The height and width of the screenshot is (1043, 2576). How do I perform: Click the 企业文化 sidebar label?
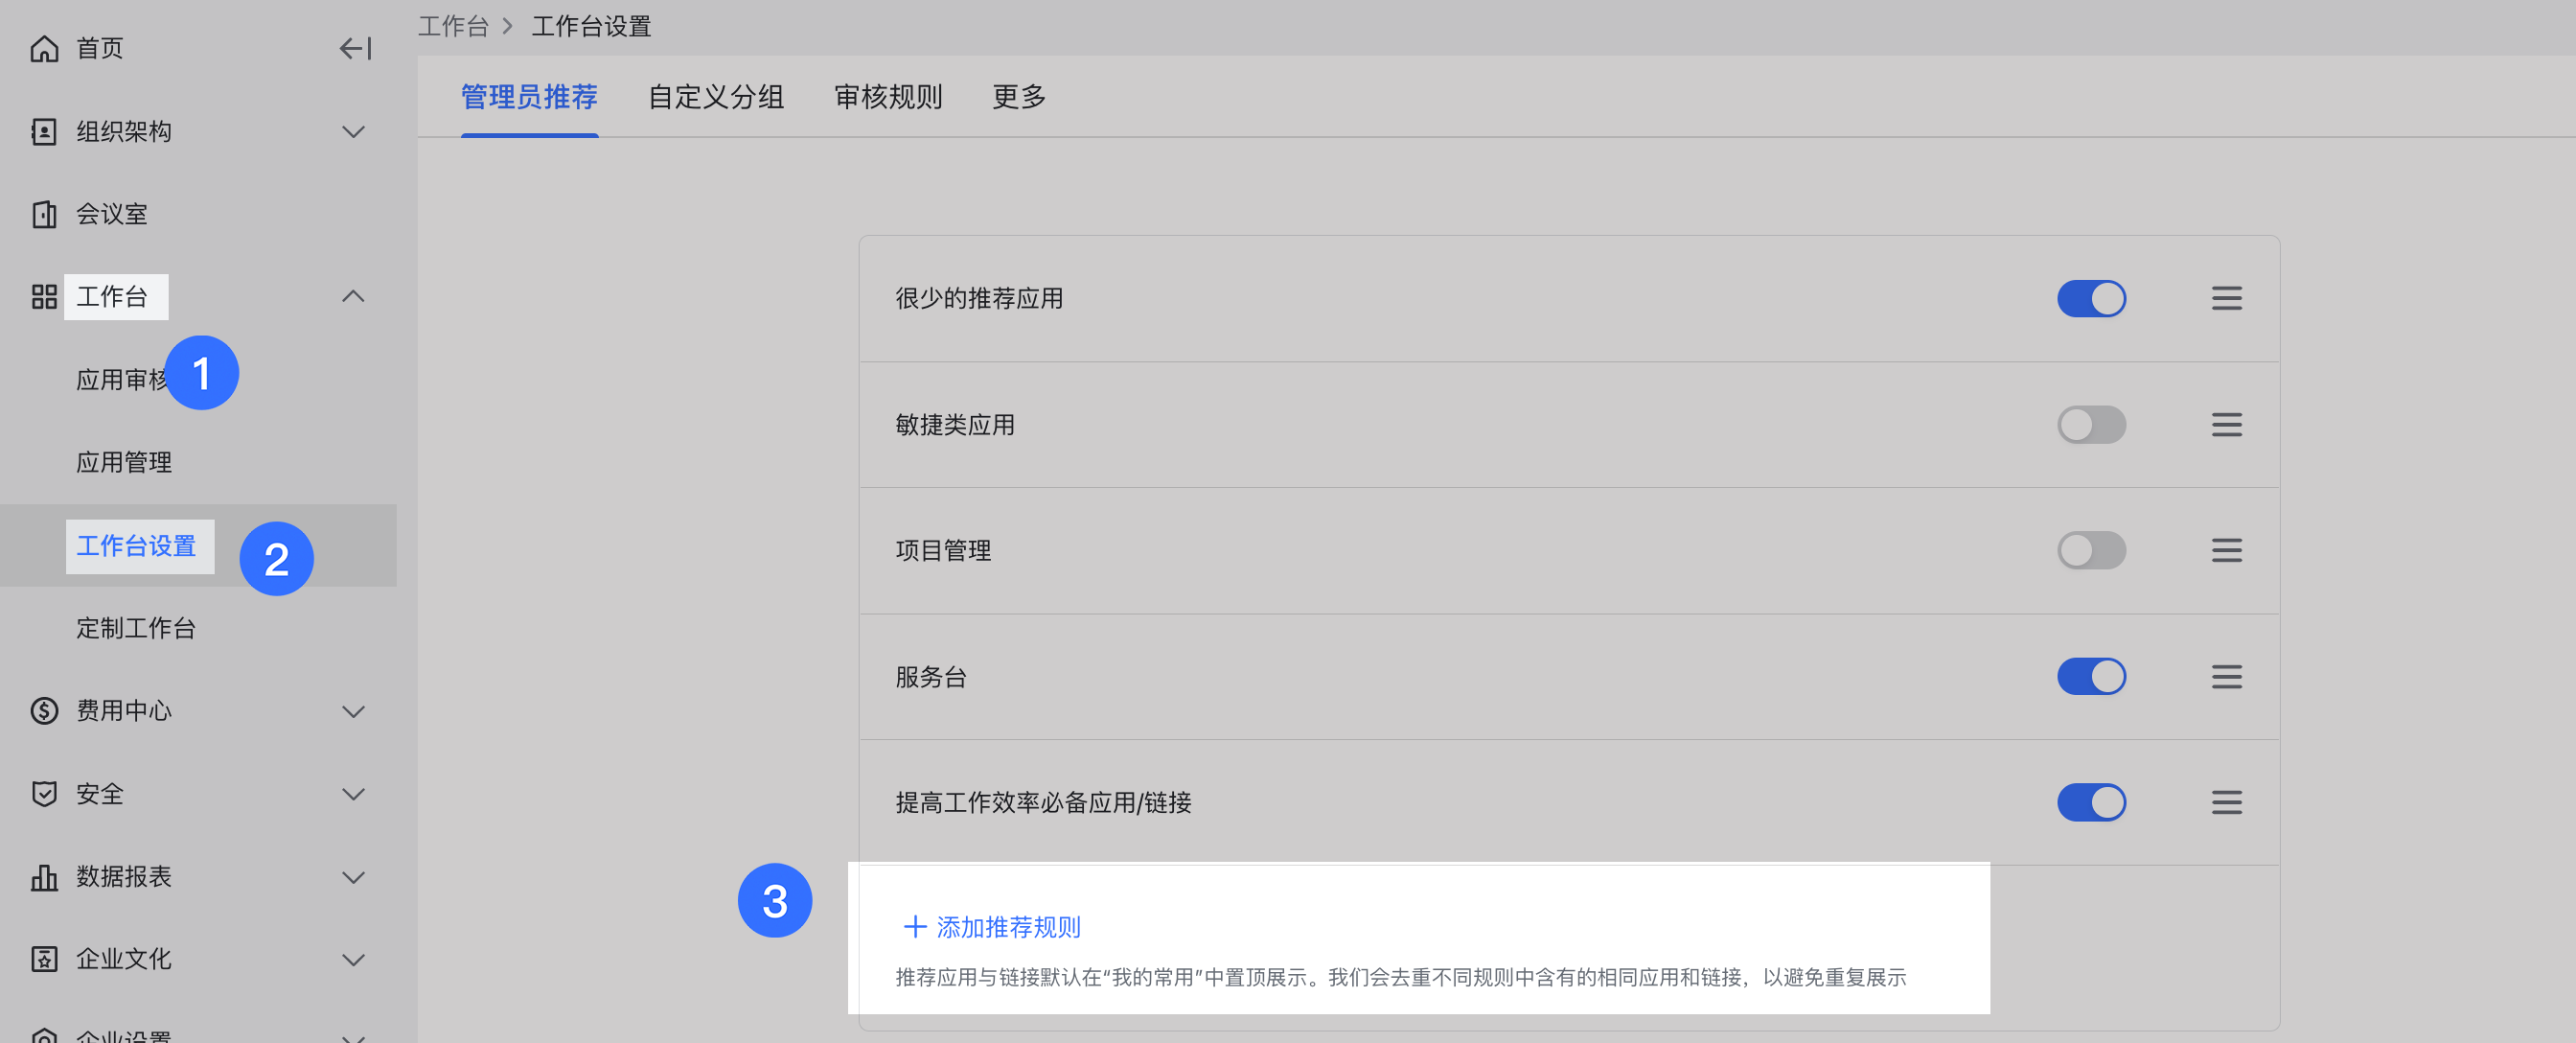[x=124, y=960]
